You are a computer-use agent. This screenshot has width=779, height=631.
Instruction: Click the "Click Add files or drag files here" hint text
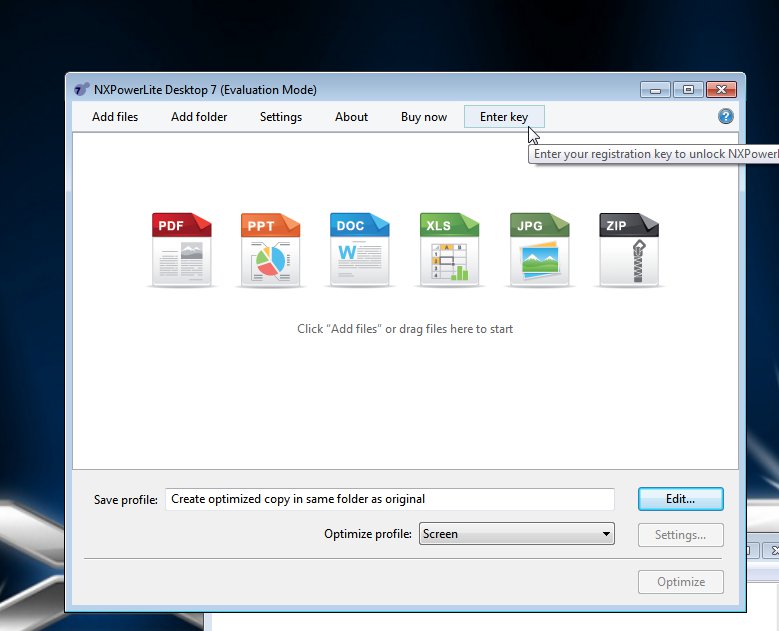[405, 329]
